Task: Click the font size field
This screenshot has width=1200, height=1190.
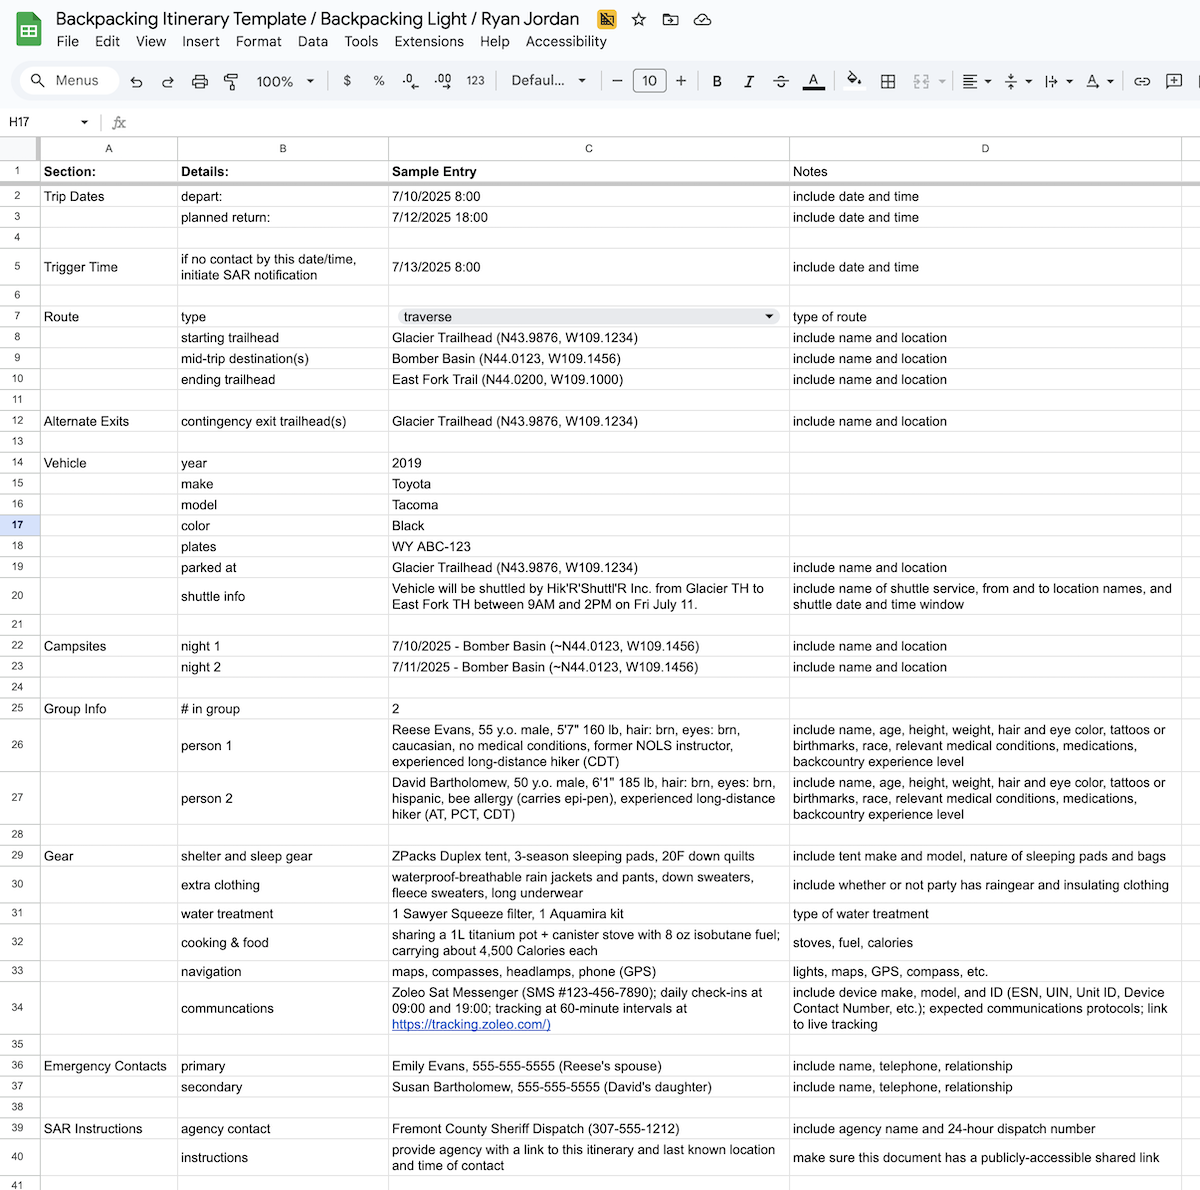Action: click(649, 81)
